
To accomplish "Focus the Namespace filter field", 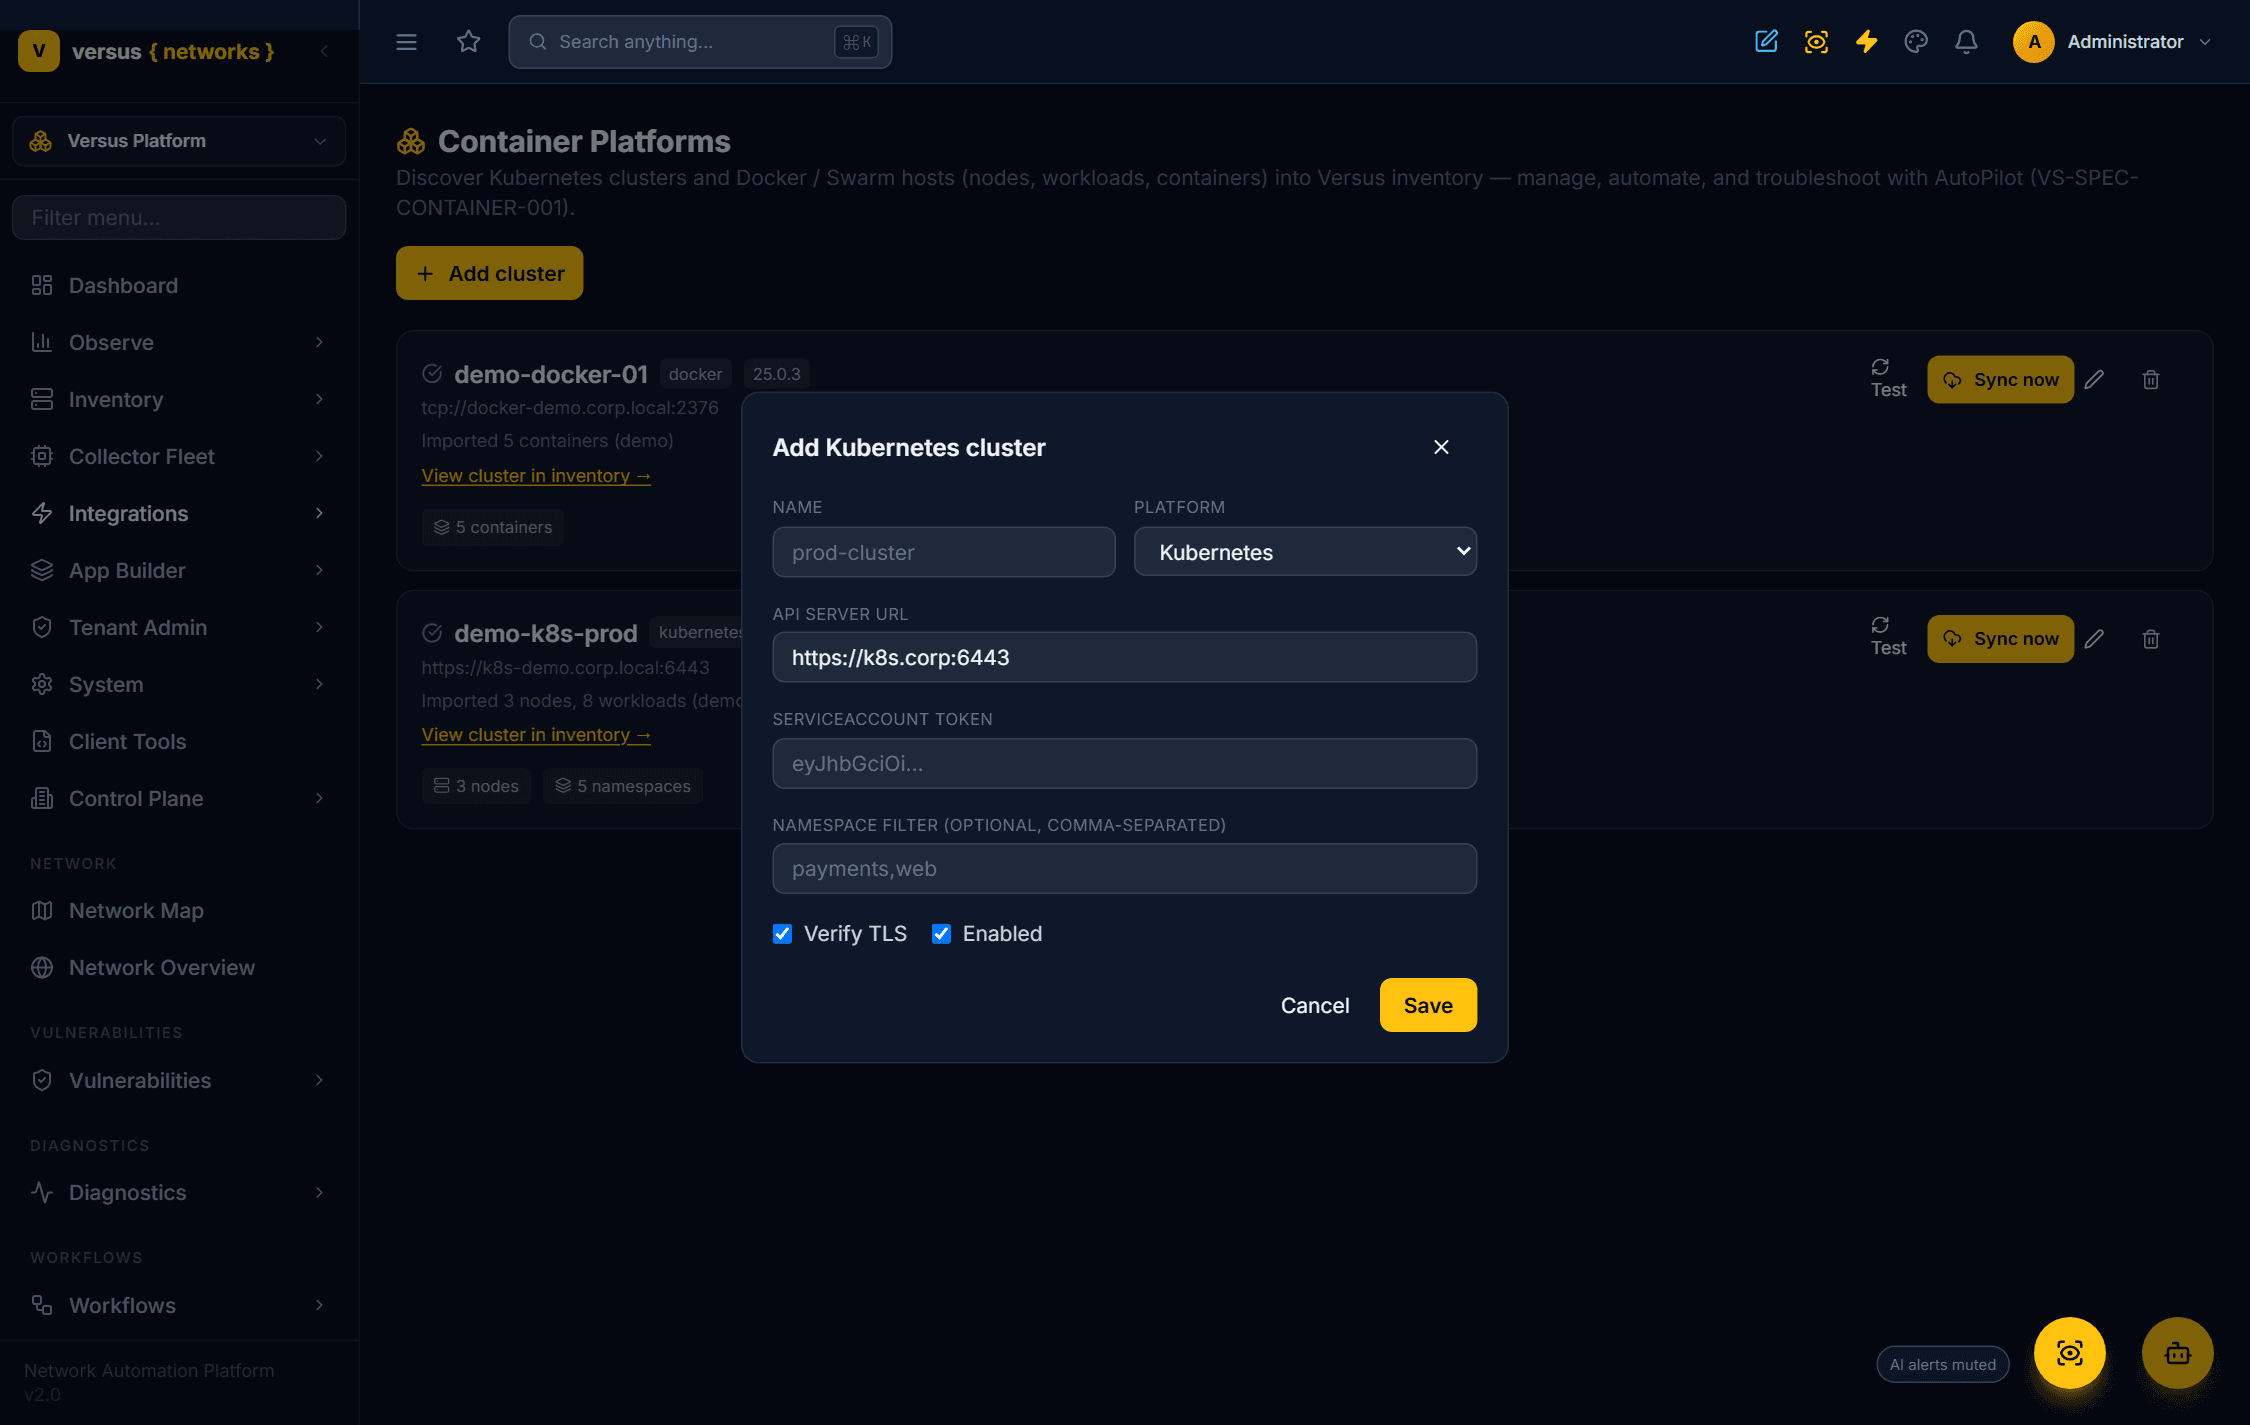I will point(1124,868).
